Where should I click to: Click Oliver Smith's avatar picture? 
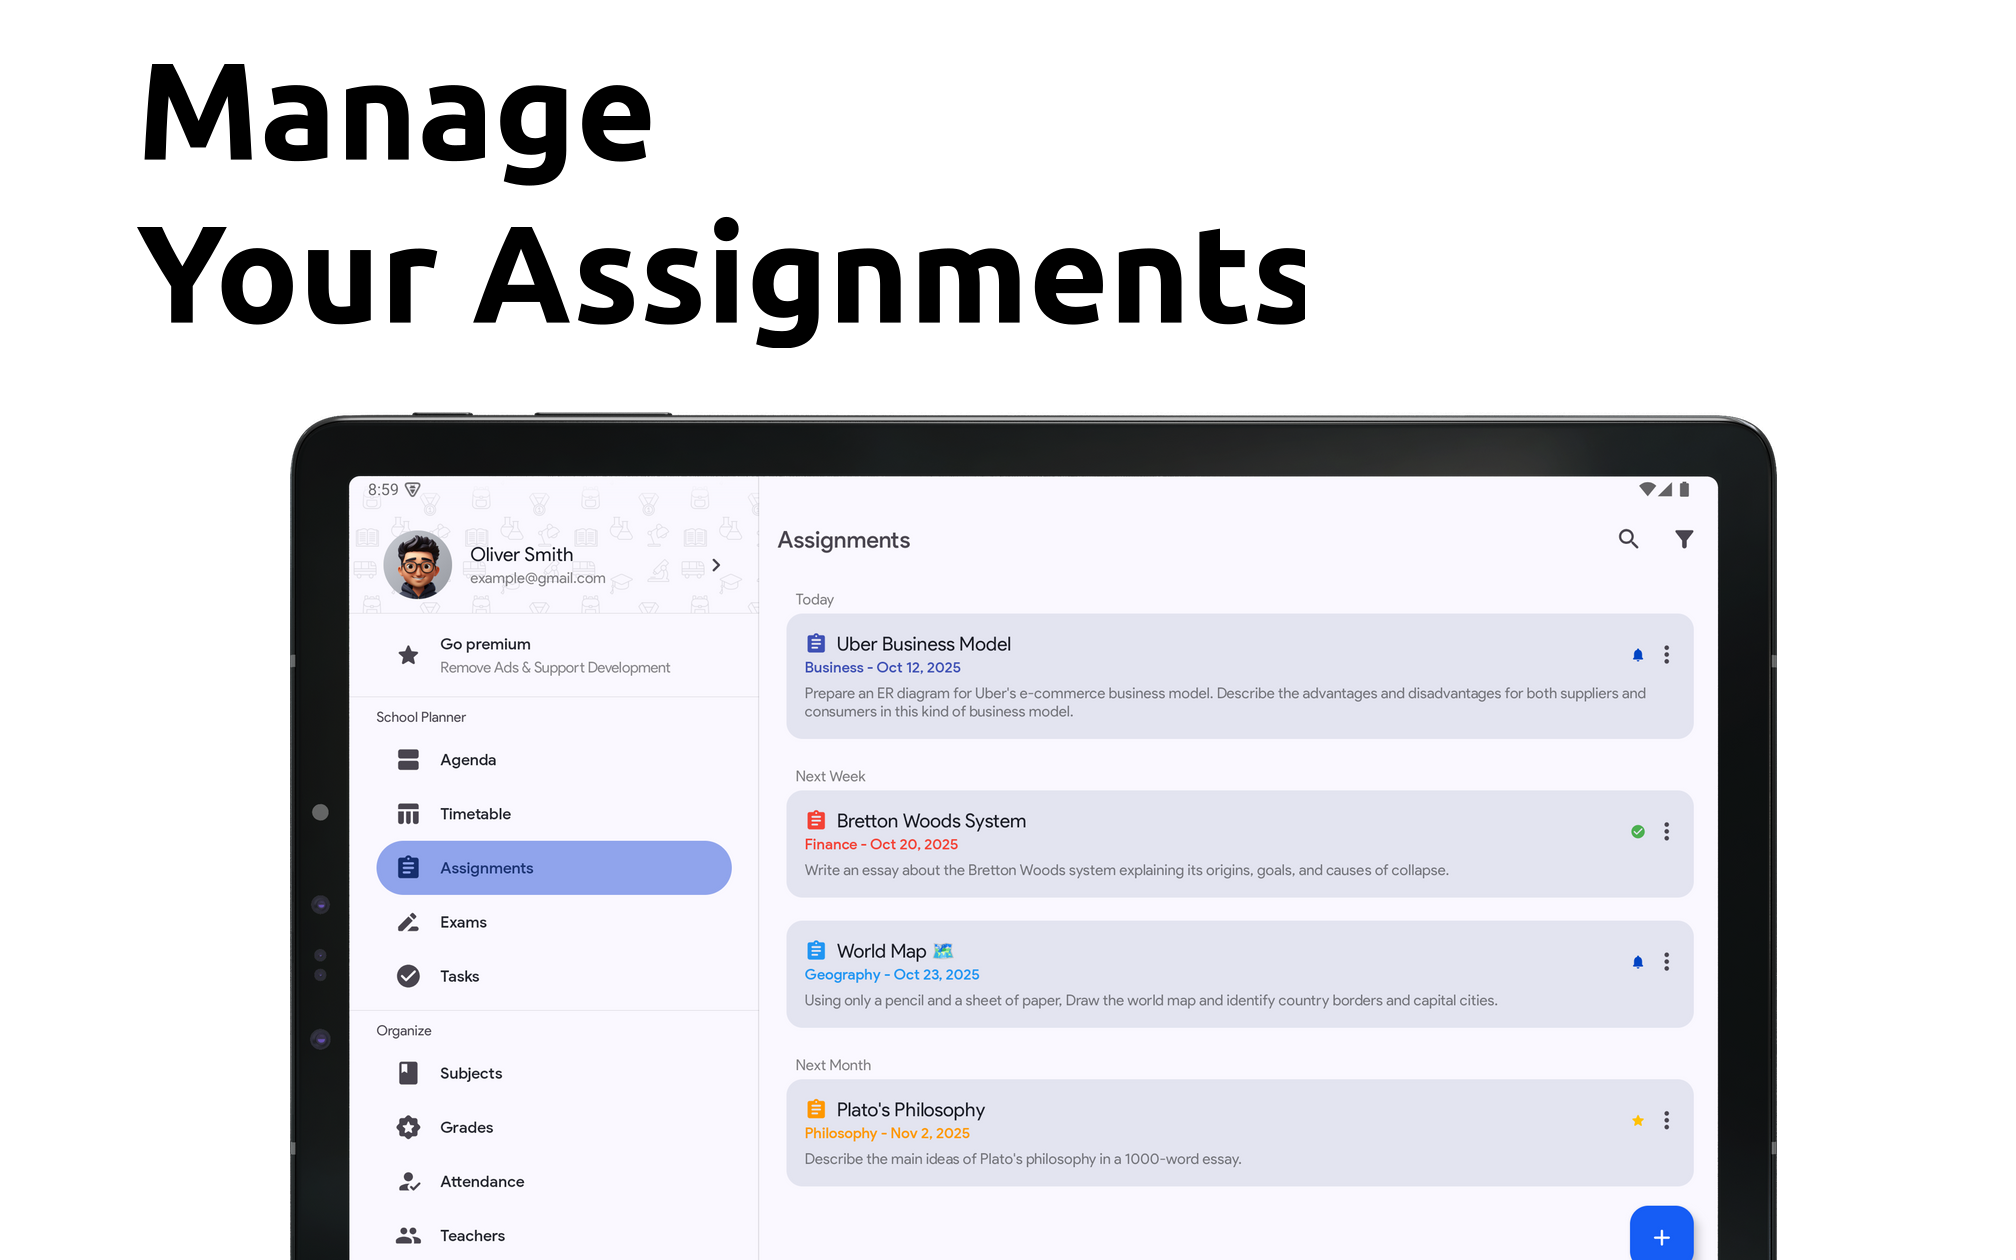418,565
